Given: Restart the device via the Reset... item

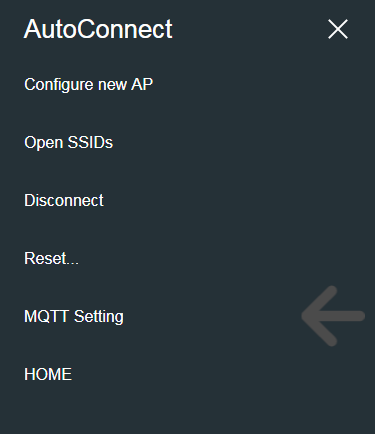Looking at the screenshot, I should 52,258.
